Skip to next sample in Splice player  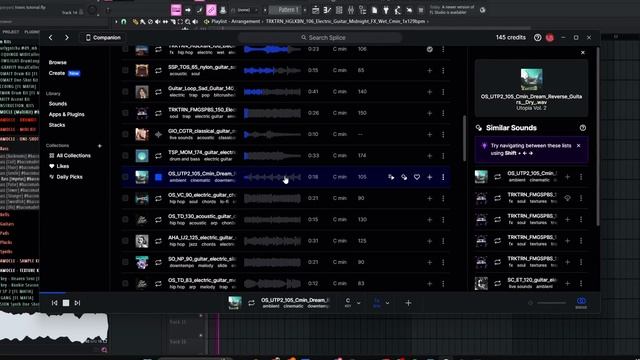[x=77, y=303]
